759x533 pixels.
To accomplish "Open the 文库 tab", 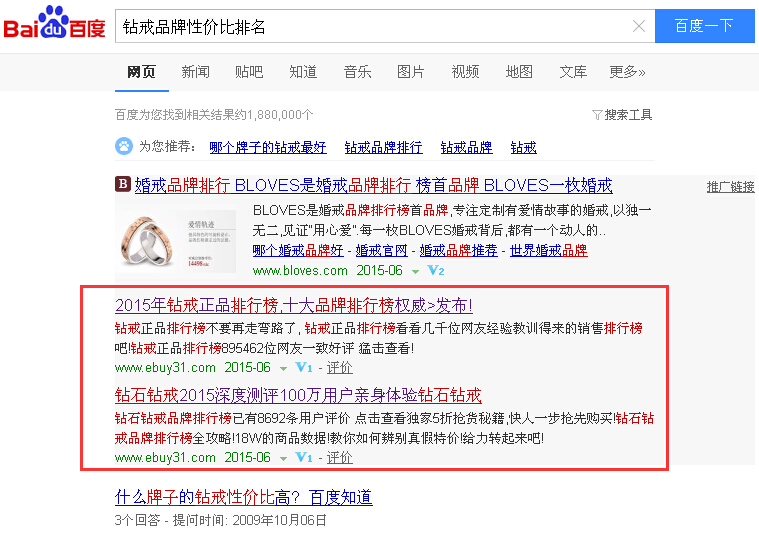I will (x=573, y=72).
